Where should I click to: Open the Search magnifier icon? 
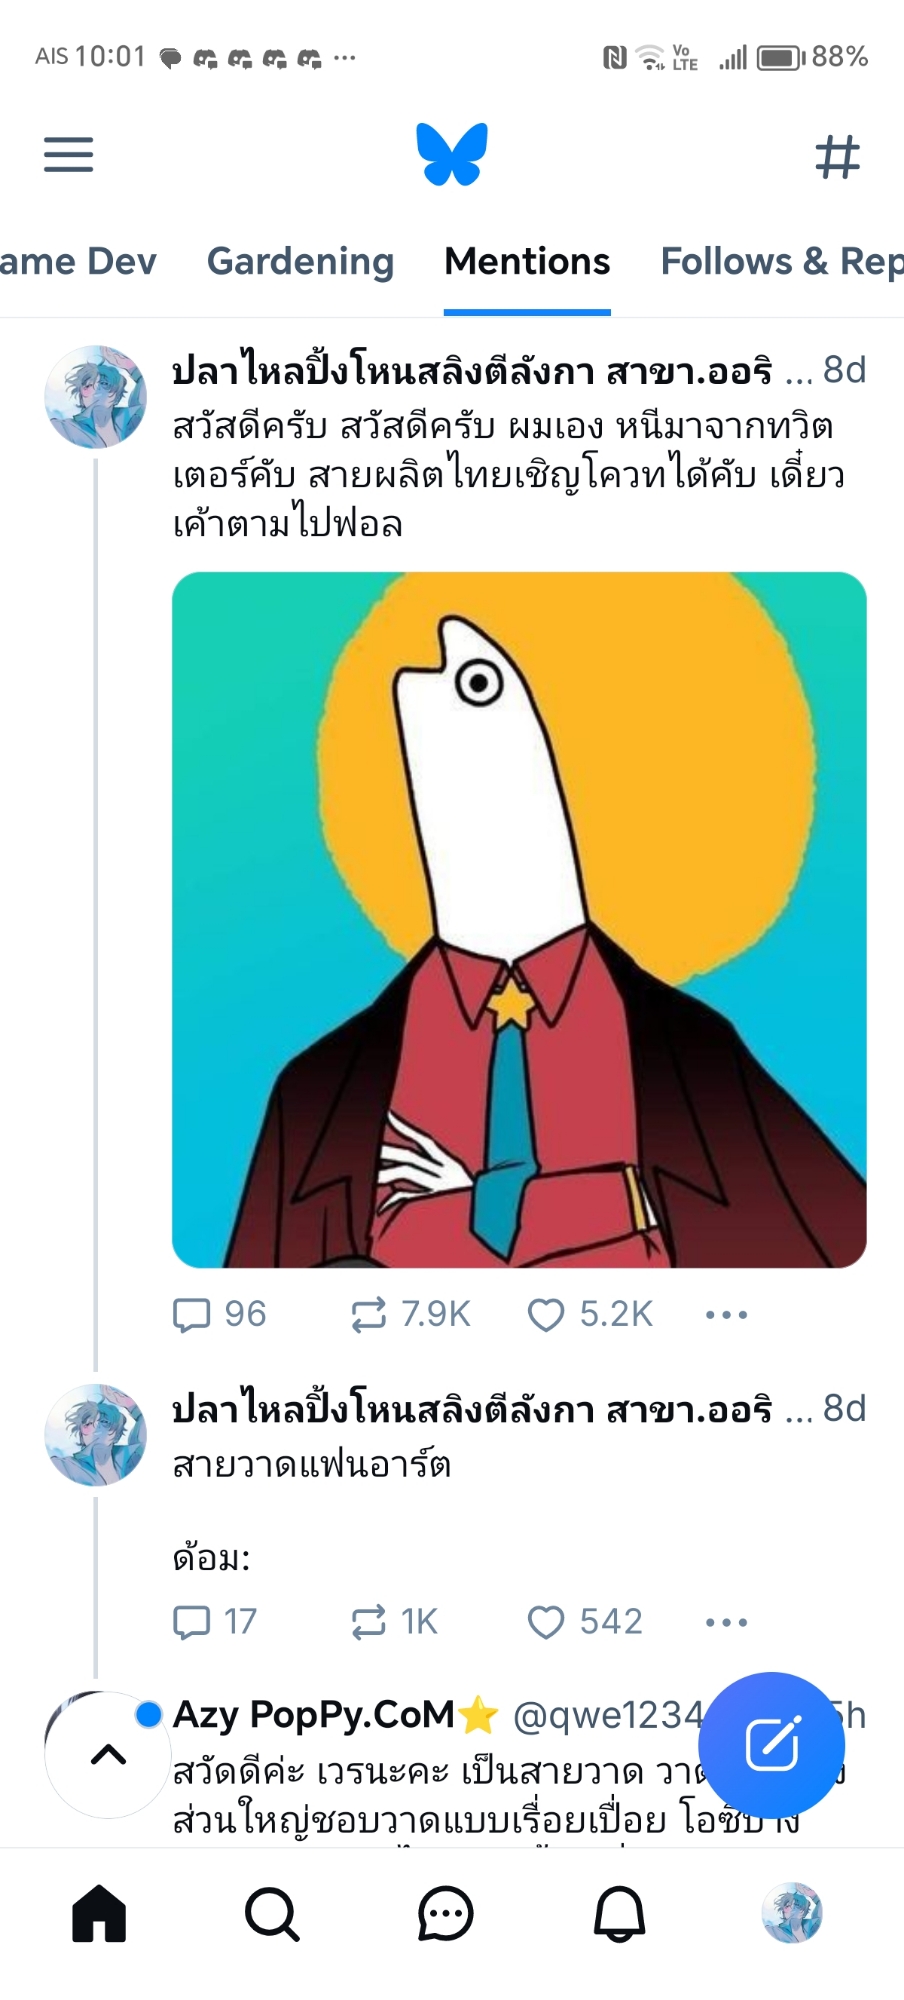[272, 1914]
